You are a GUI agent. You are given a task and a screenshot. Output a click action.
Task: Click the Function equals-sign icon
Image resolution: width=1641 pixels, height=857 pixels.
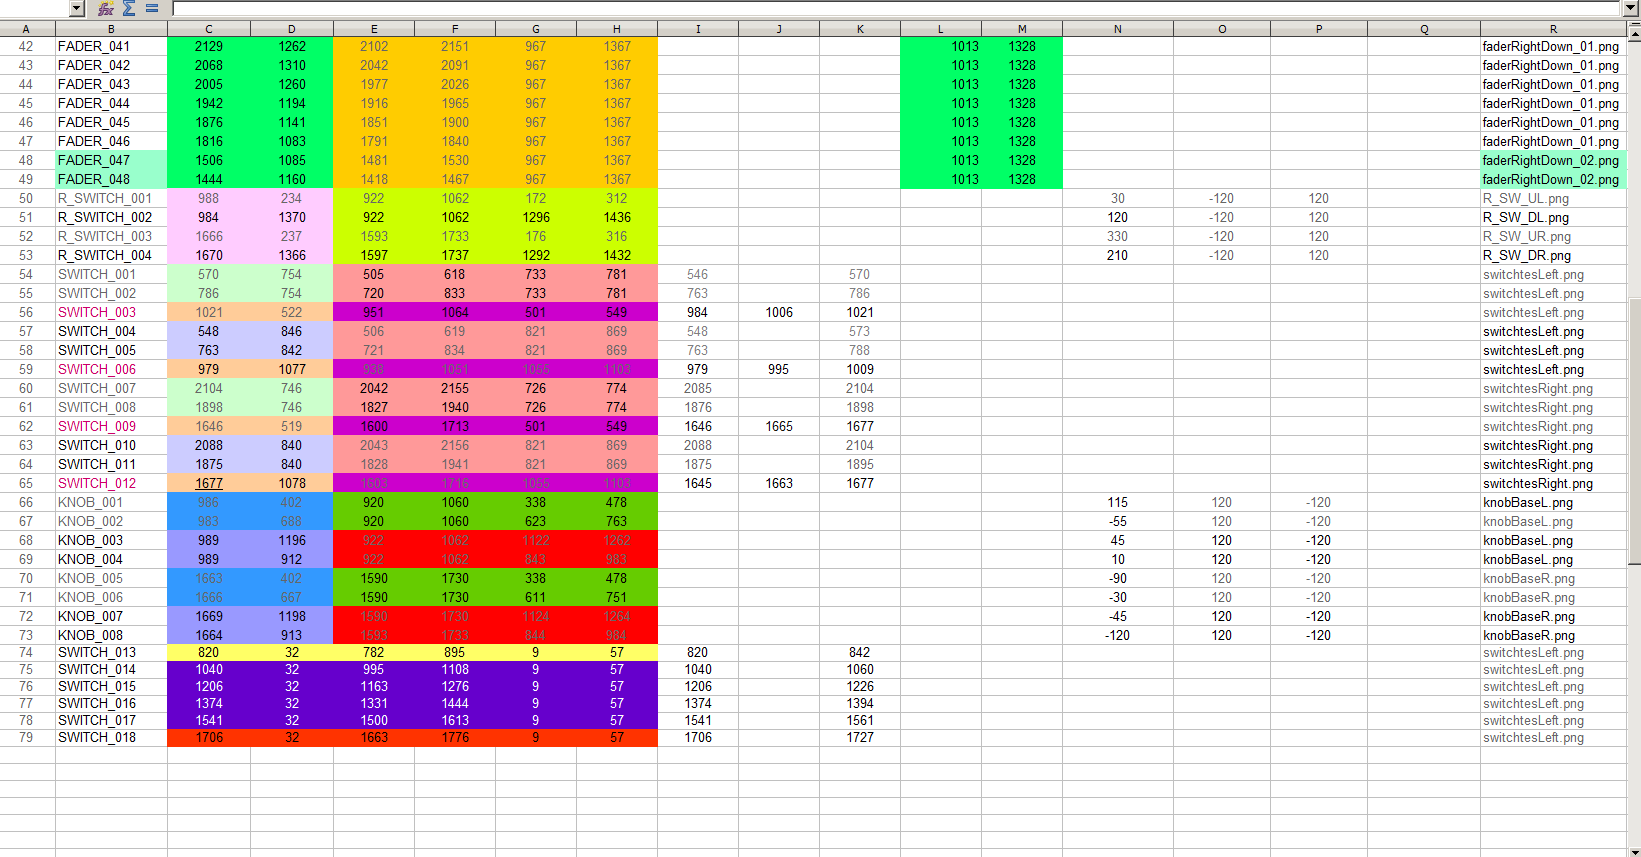coord(152,9)
